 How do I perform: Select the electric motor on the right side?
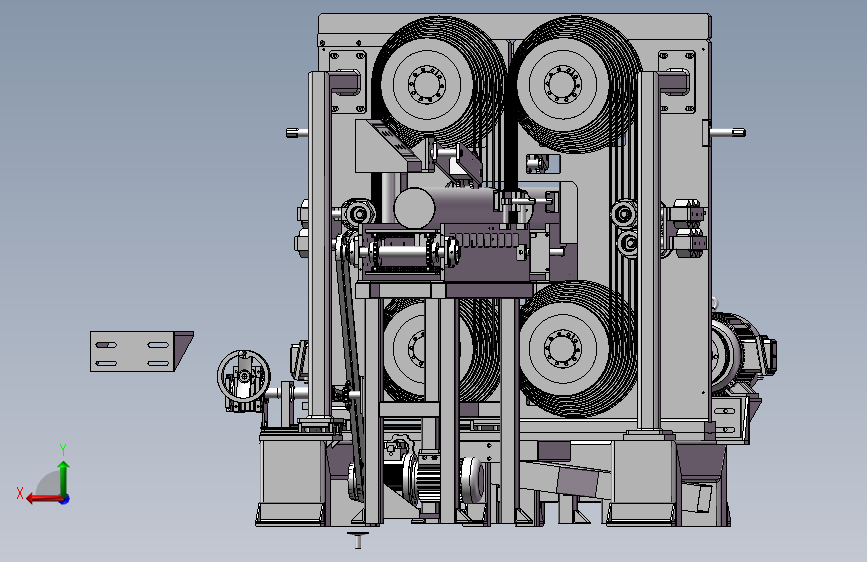(x=743, y=352)
